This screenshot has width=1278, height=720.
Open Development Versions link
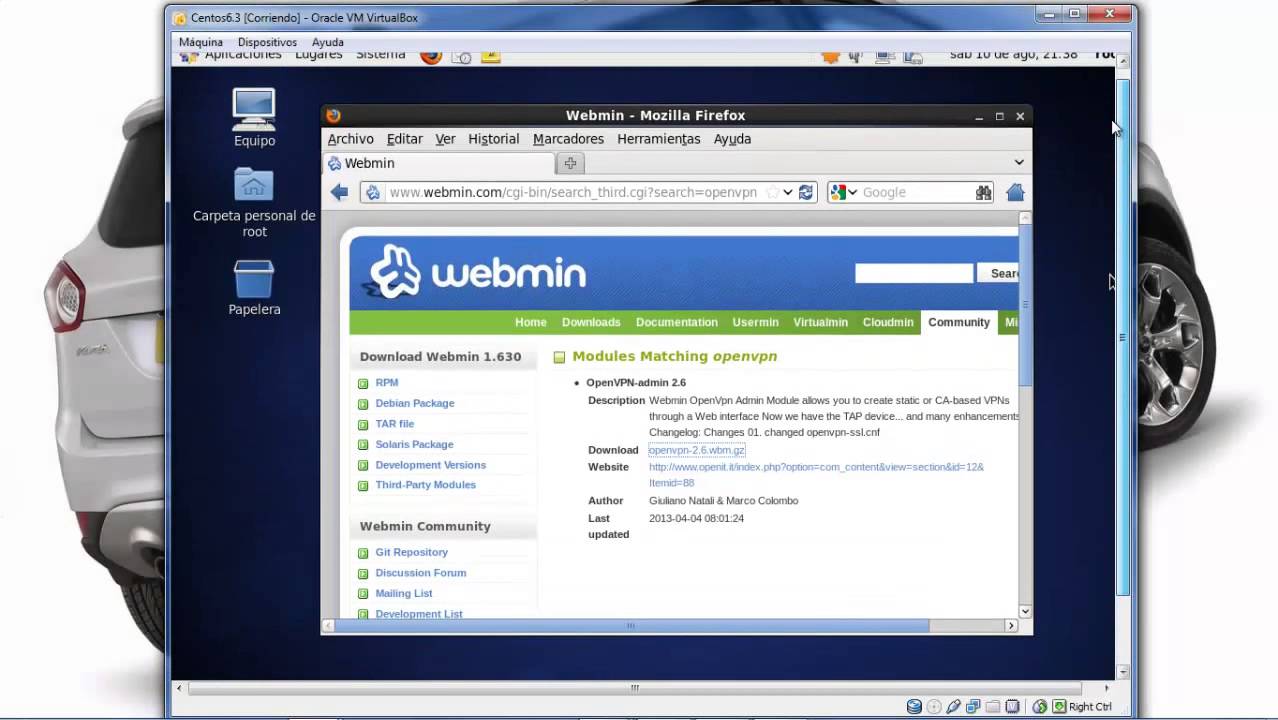(431, 465)
